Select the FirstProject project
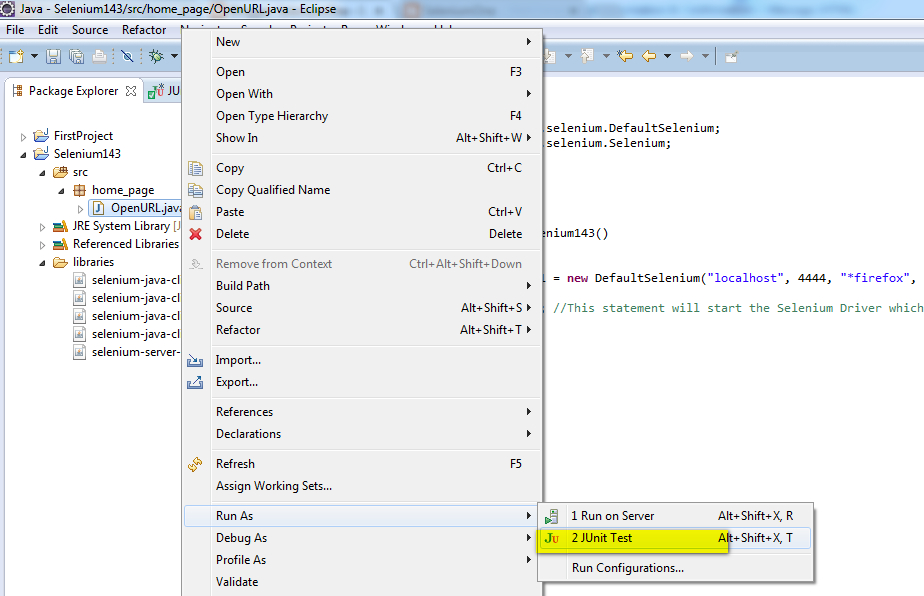The height and width of the screenshot is (596, 924). (x=73, y=136)
